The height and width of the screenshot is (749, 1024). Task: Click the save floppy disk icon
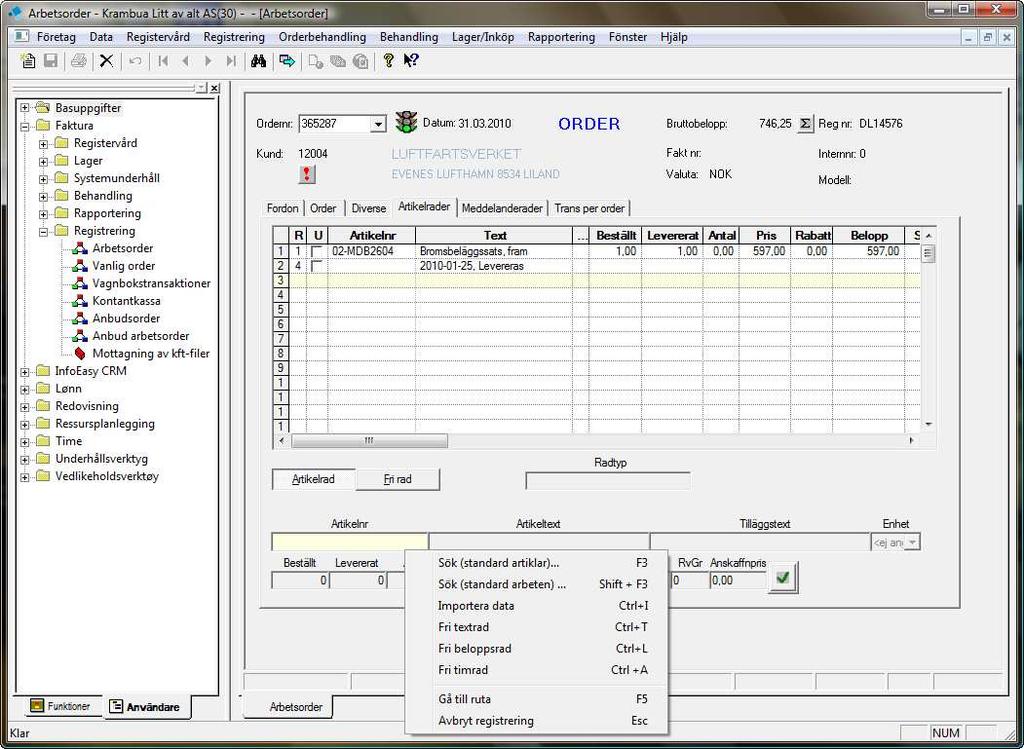[50, 61]
